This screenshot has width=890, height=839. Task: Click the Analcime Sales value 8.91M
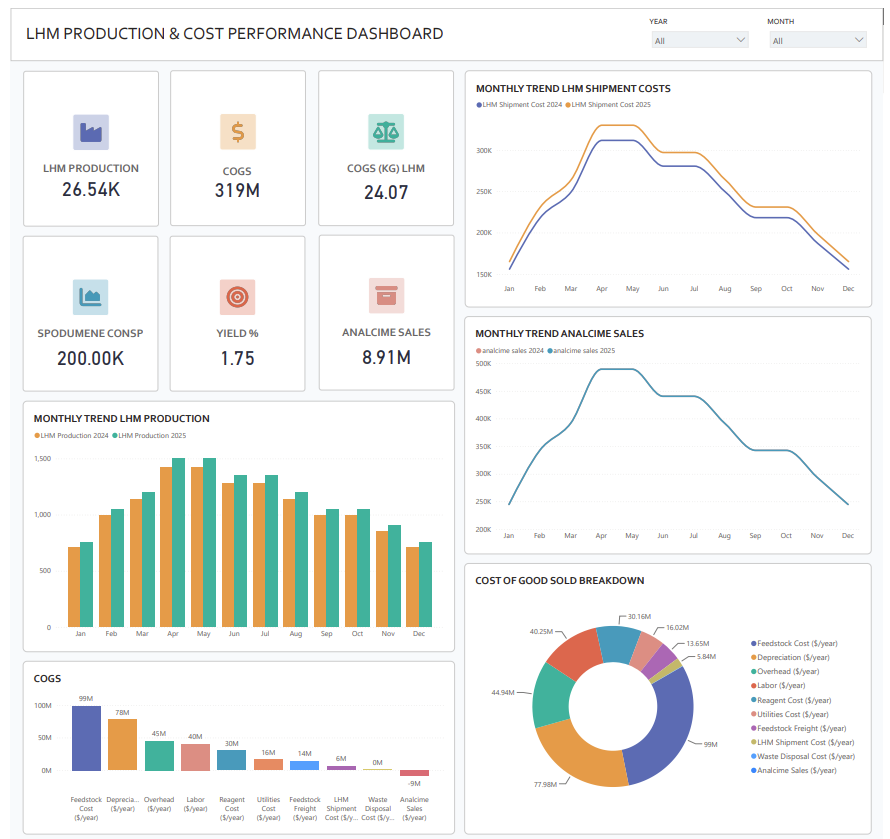click(387, 358)
